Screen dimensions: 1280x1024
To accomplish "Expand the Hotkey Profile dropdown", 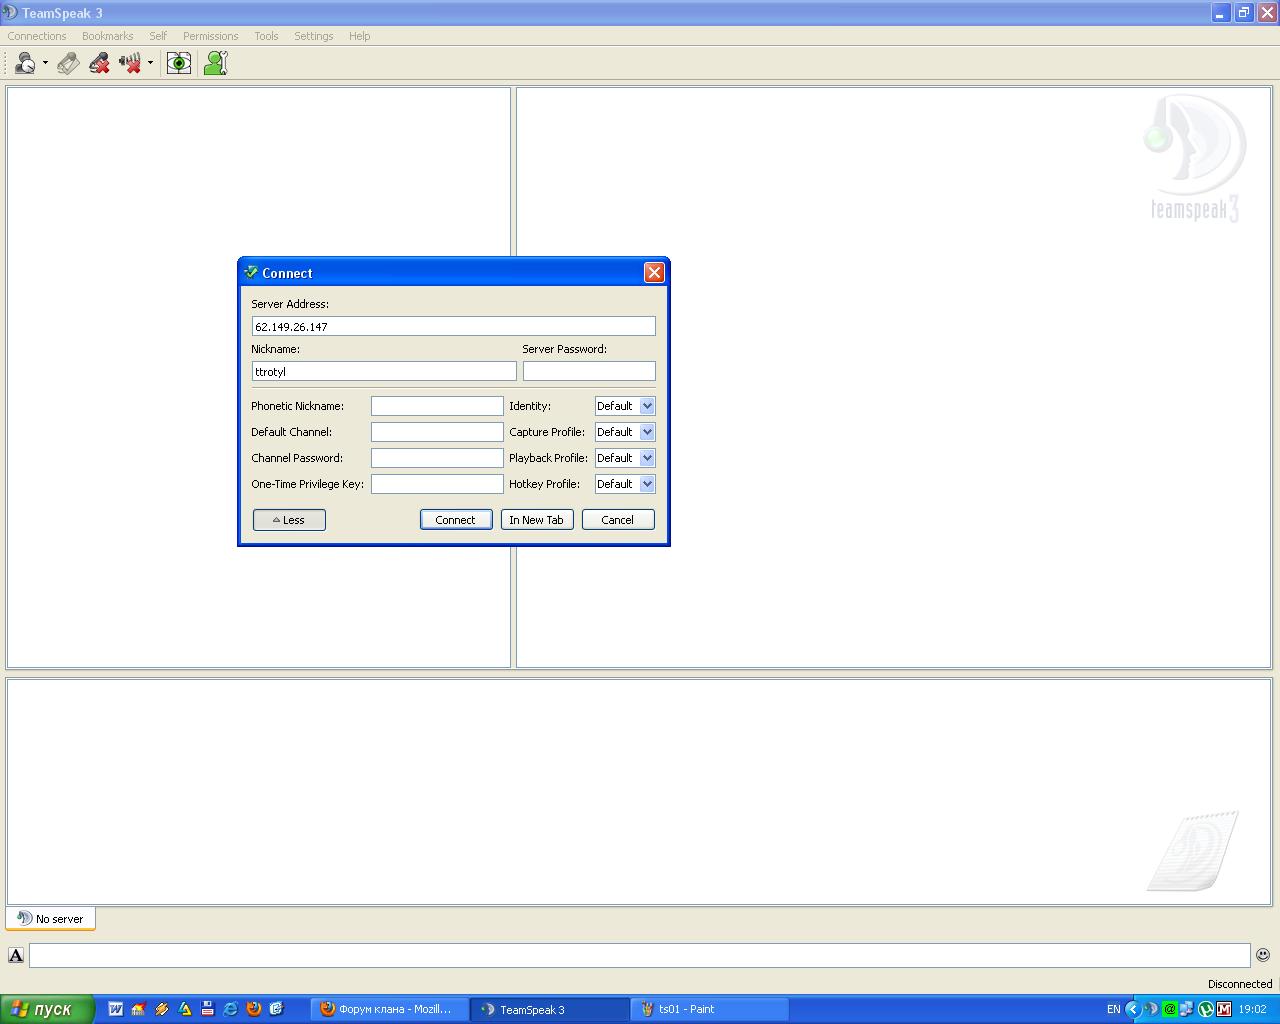I will click(625, 484).
